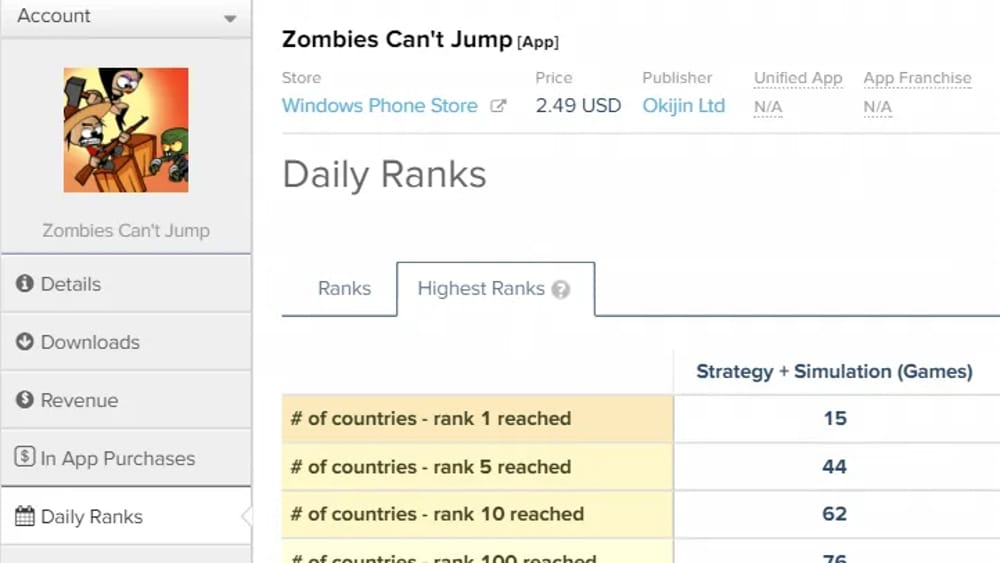Screen dimensions: 1000x563
Task: Open the Windows Phone Store link
Action: click(x=379, y=106)
